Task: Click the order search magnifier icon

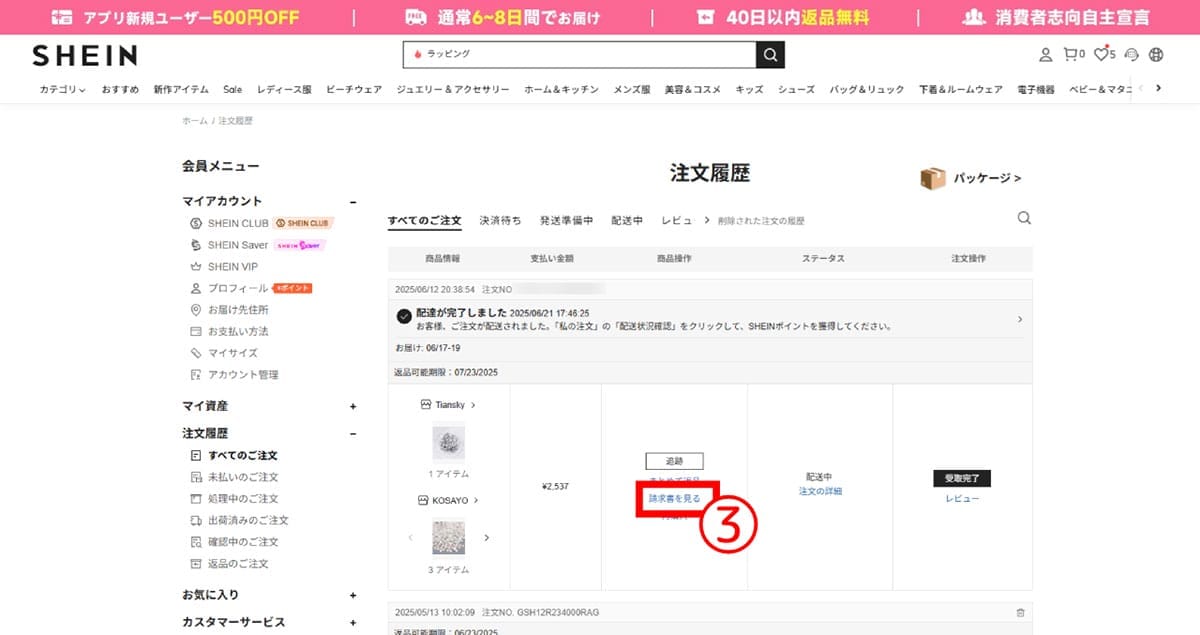Action: pos(1024,218)
